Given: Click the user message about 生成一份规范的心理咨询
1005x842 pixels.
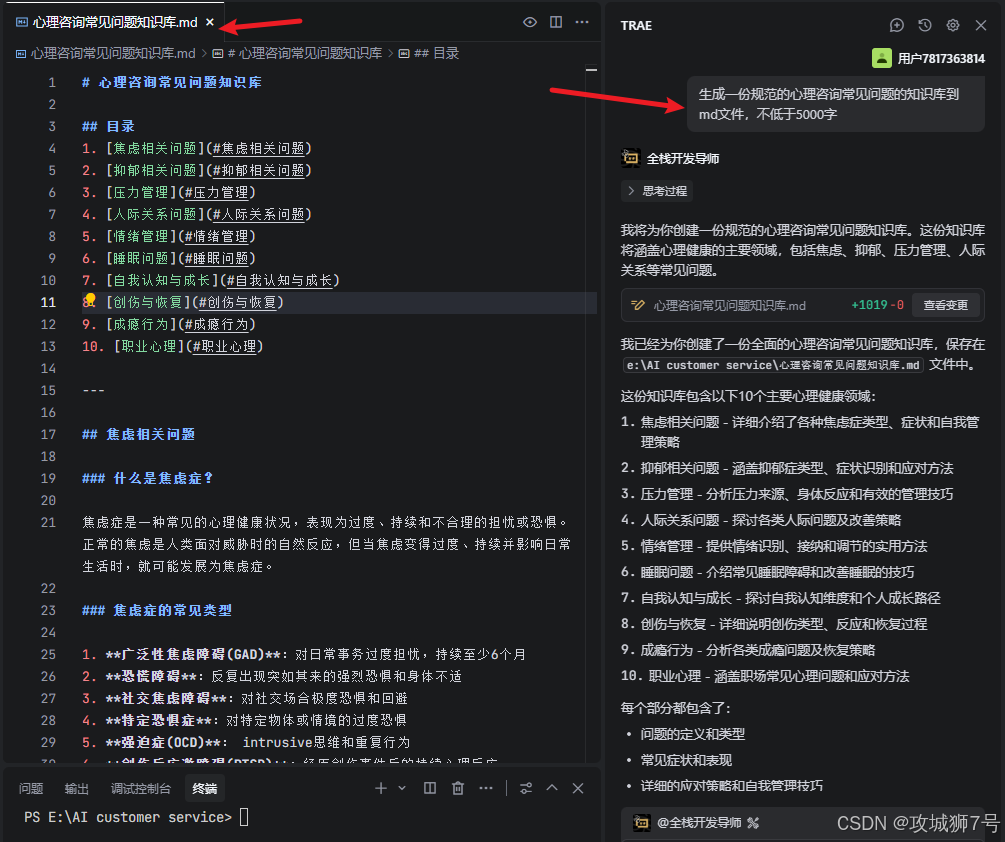Looking at the screenshot, I should pyautogui.click(x=835, y=104).
